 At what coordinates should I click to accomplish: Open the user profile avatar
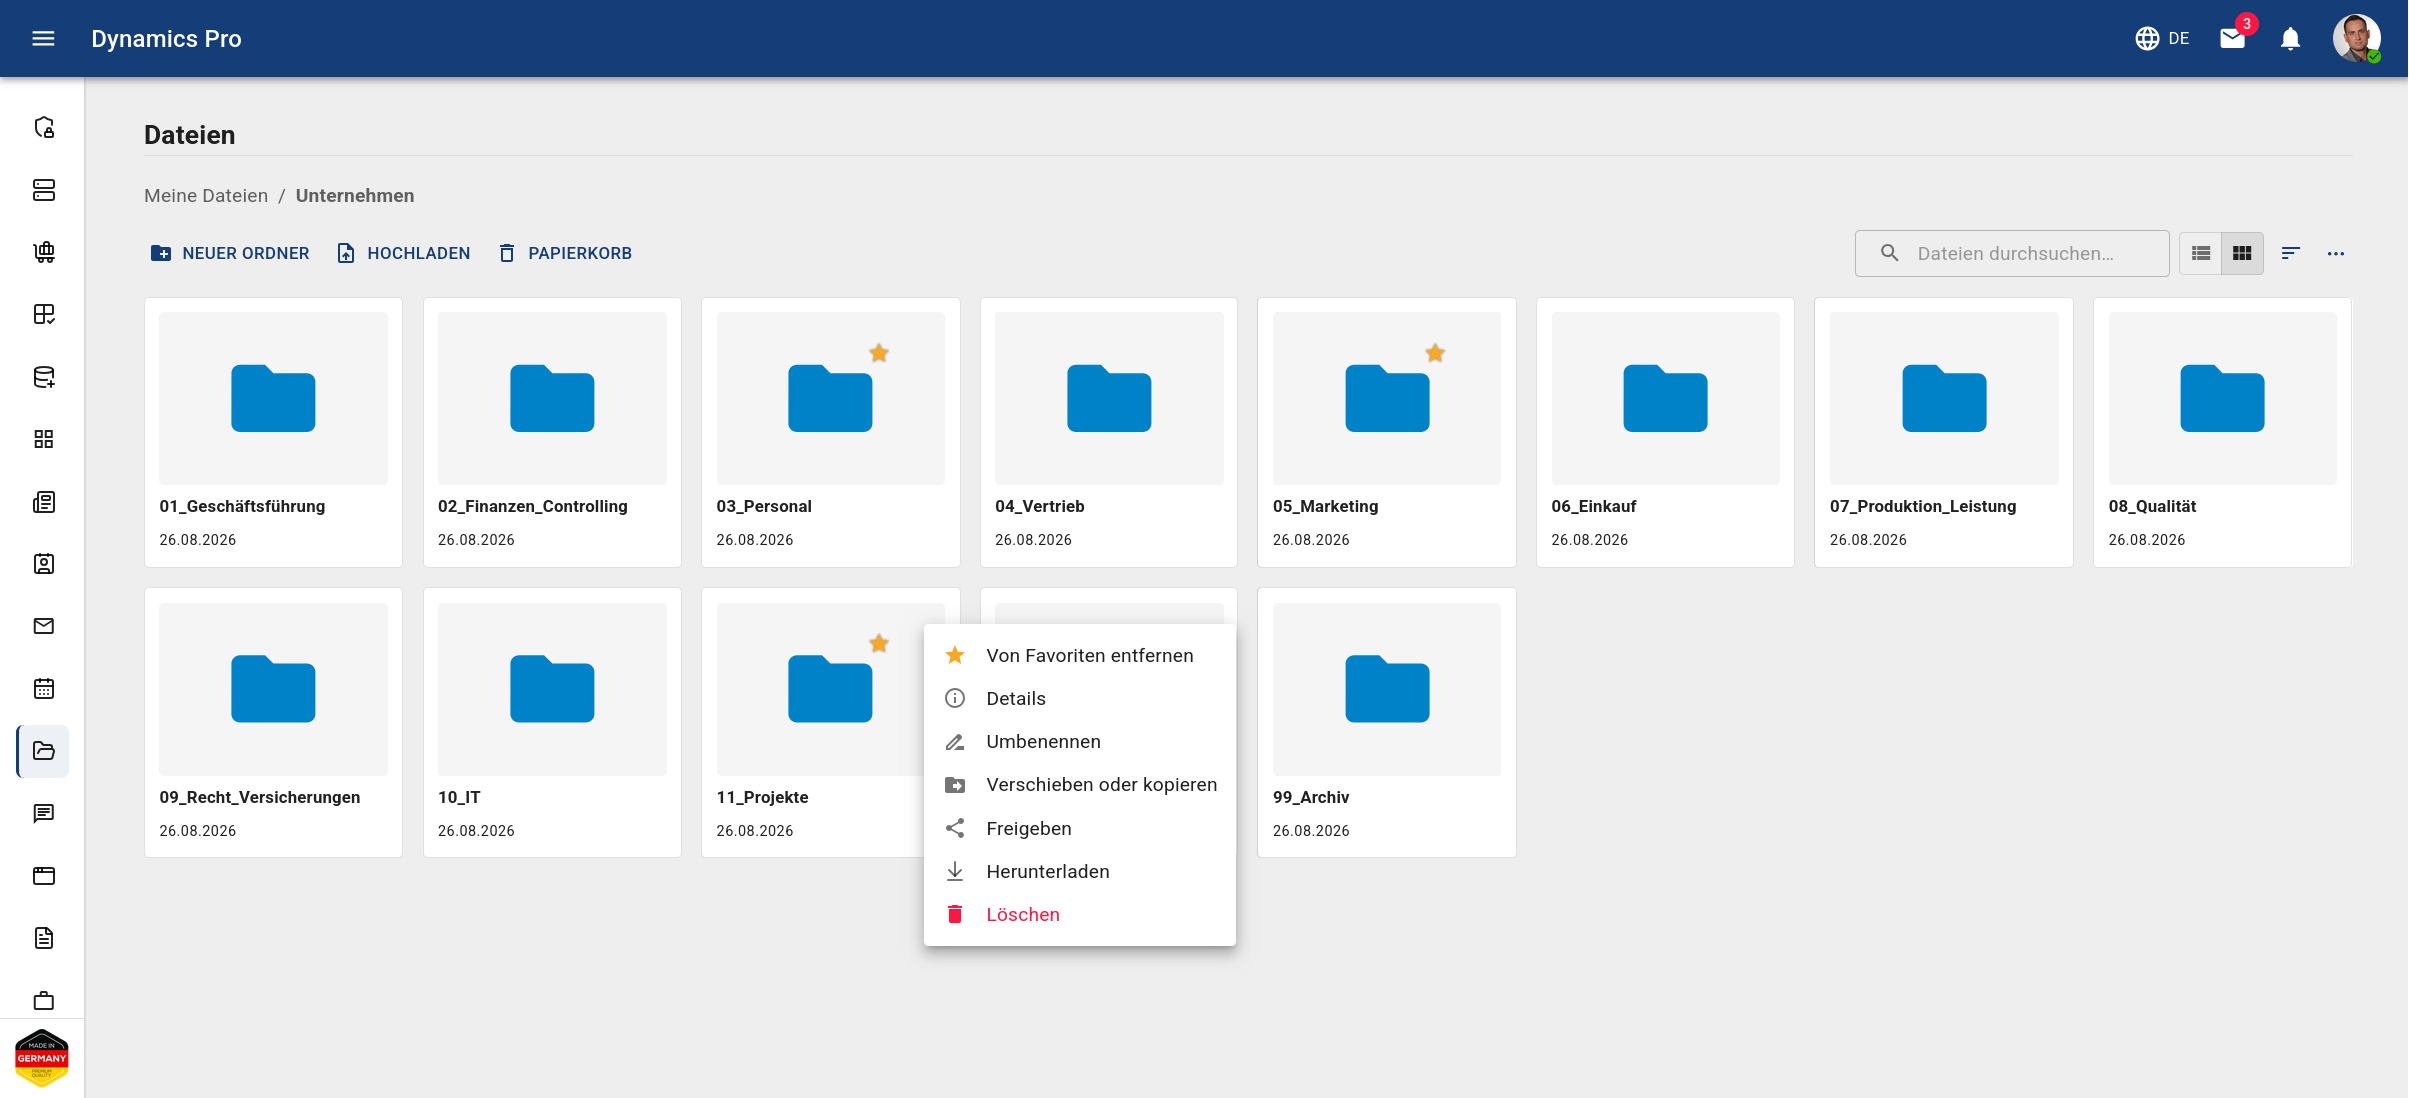point(2357,38)
